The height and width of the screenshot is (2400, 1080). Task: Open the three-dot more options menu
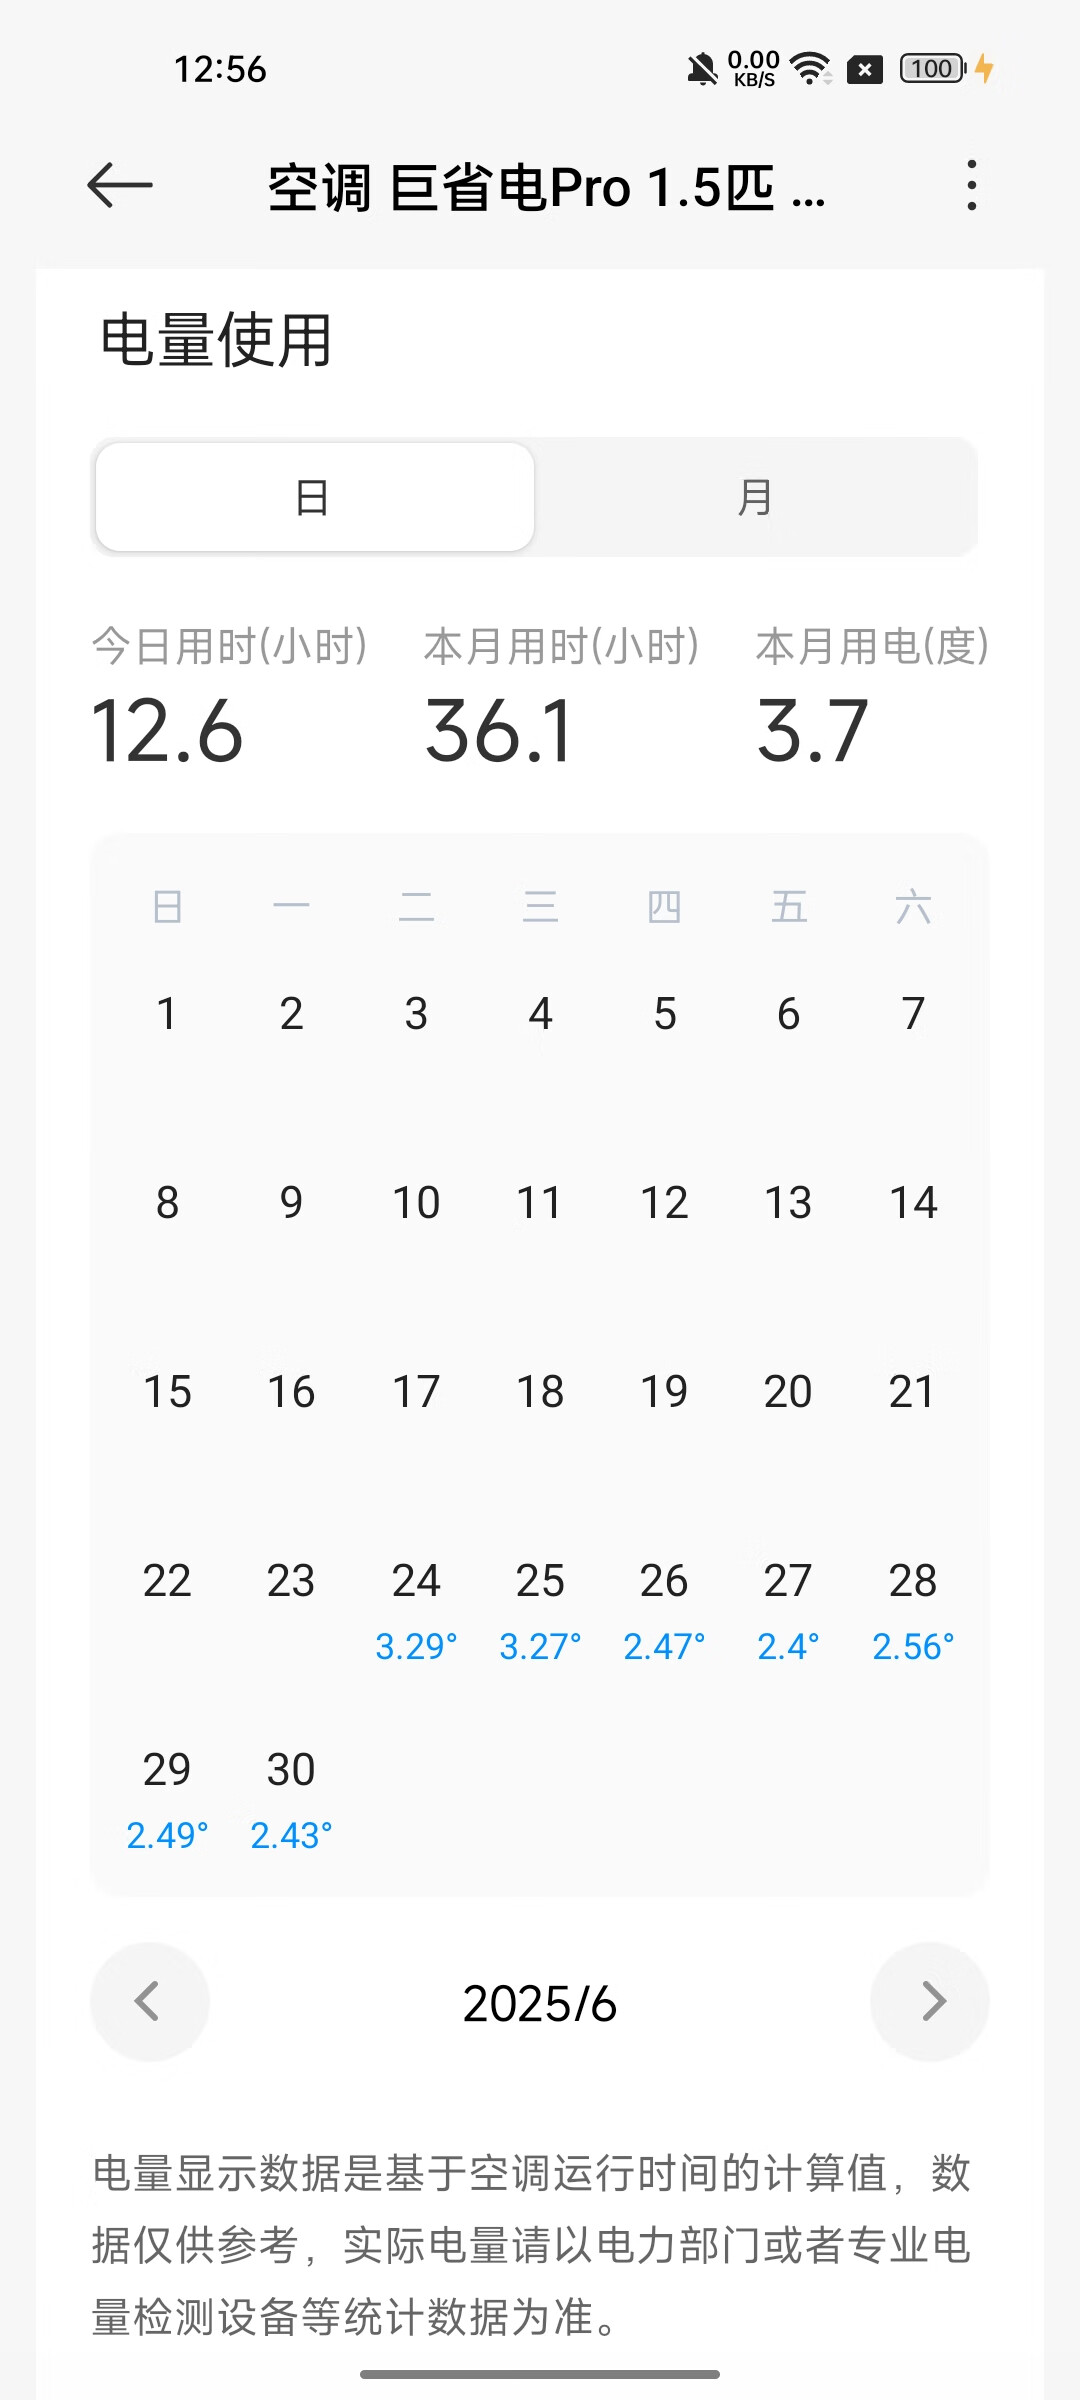pos(971,185)
